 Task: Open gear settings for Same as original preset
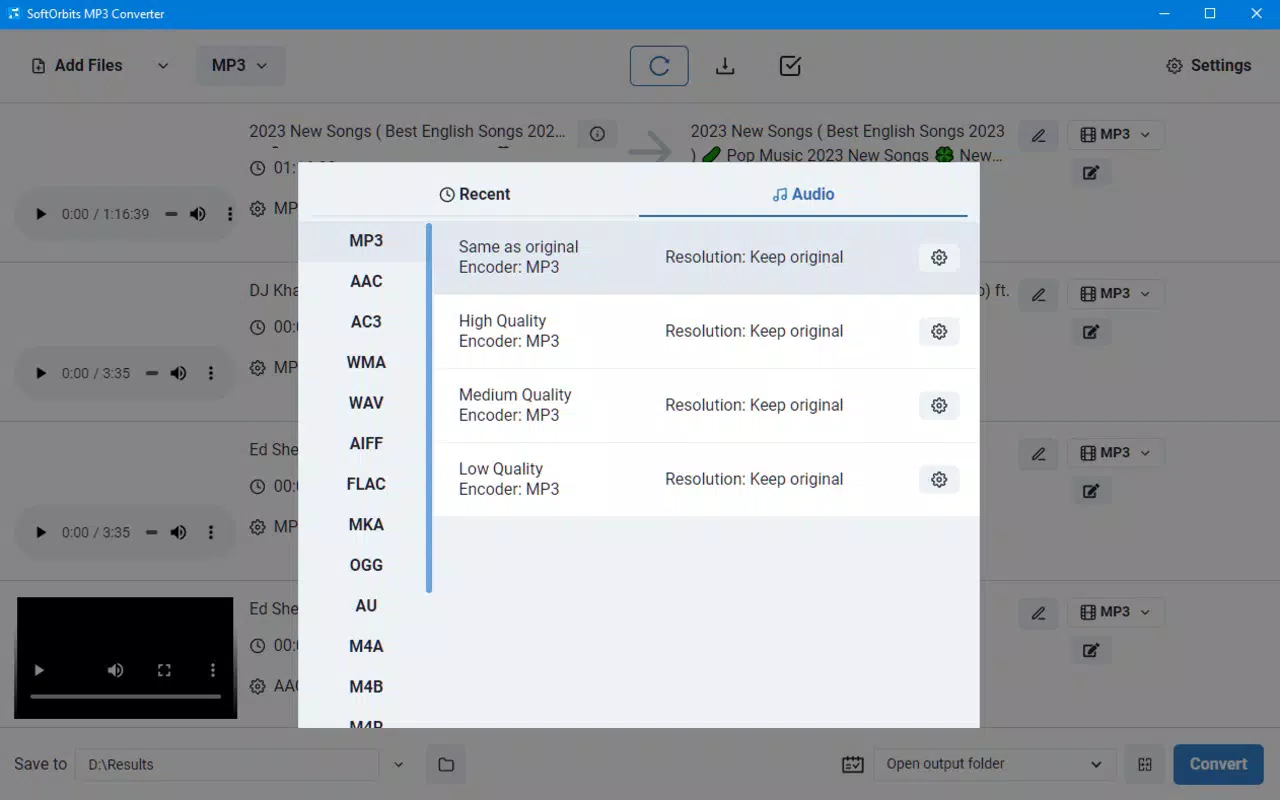pos(939,258)
